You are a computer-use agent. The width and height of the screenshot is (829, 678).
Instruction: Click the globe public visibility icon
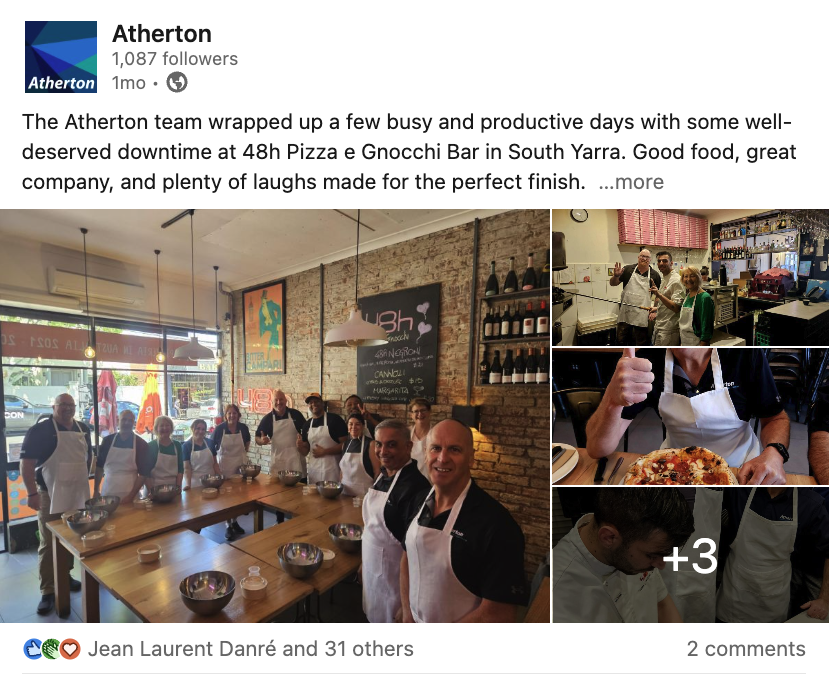[x=177, y=83]
